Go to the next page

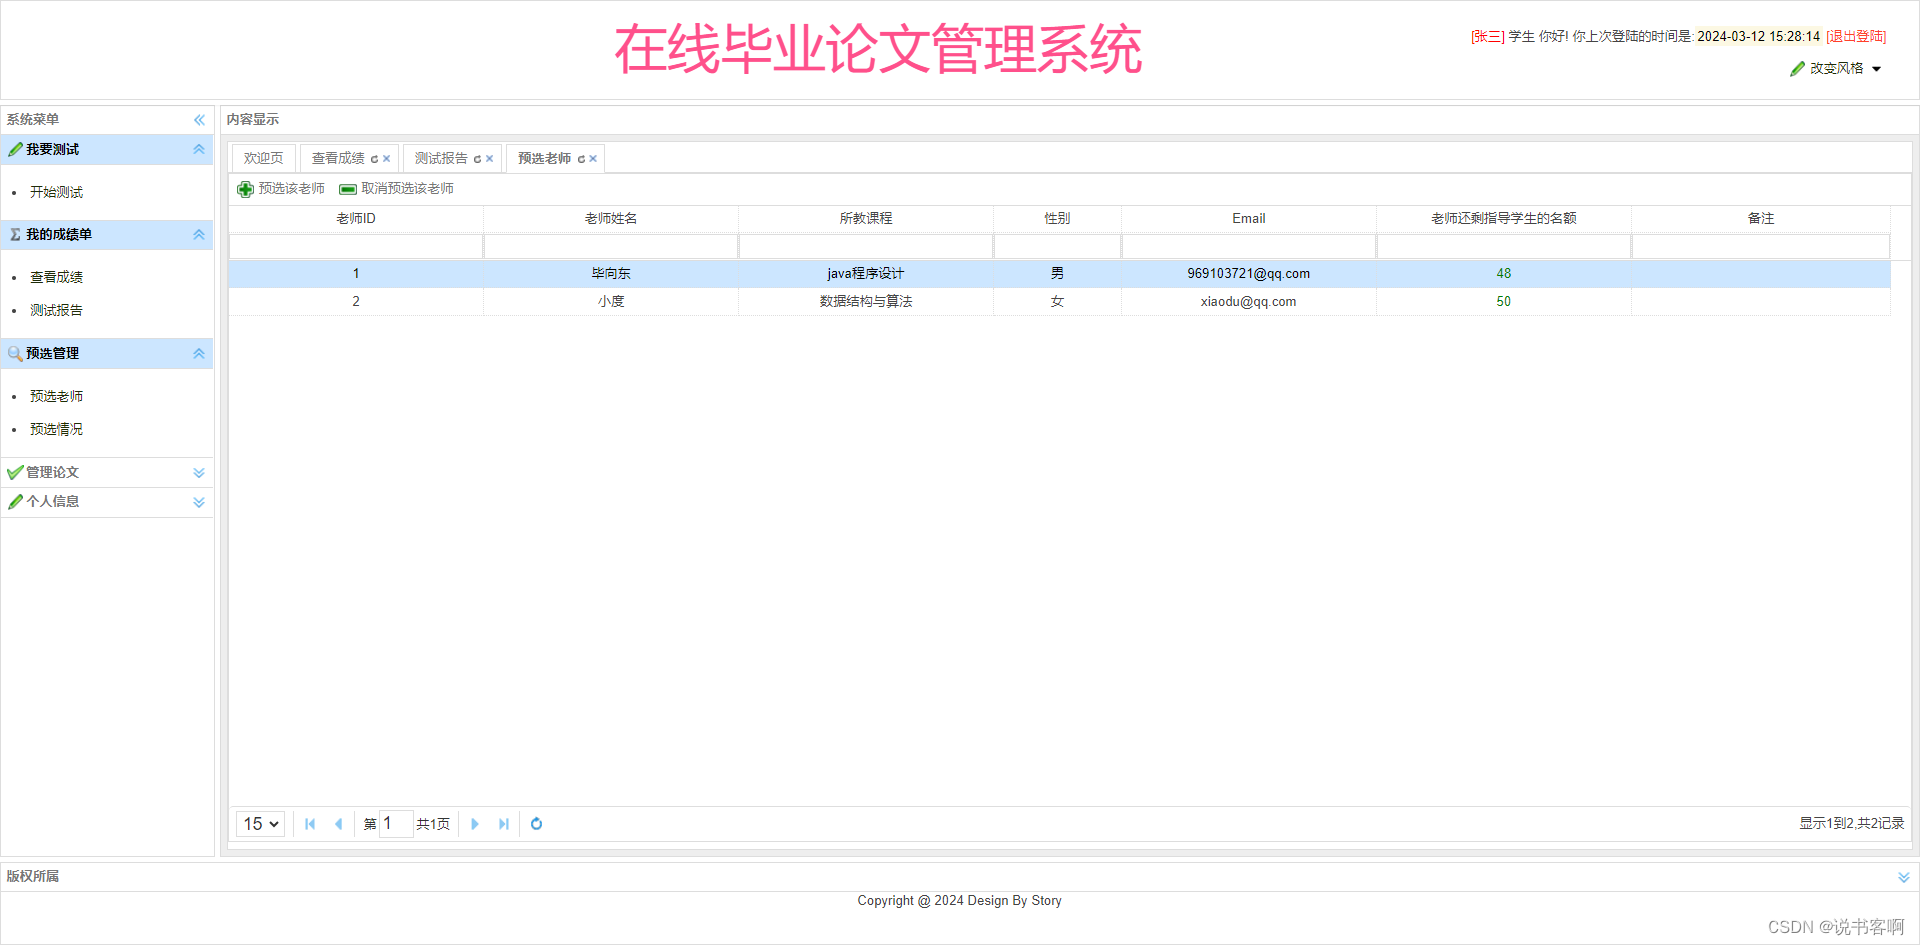475,824
